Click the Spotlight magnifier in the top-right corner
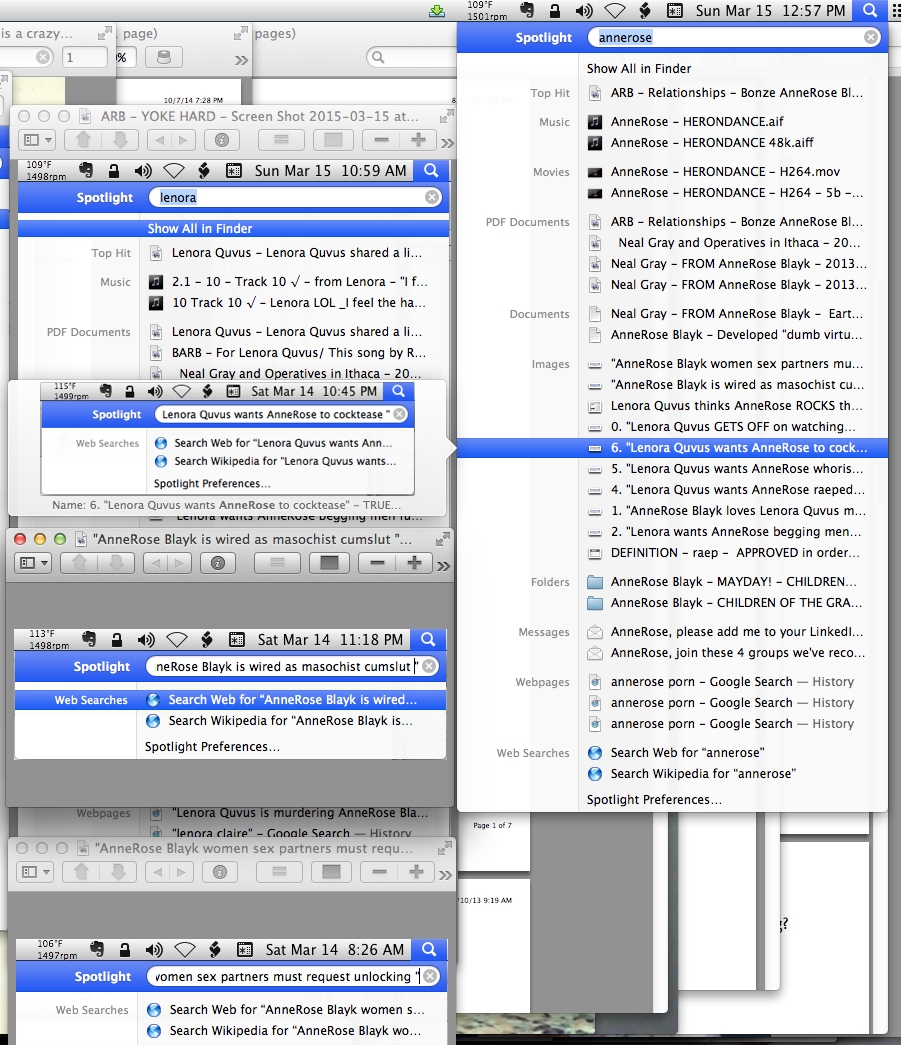Screen dimensions: 901x1045 (869, 10)
